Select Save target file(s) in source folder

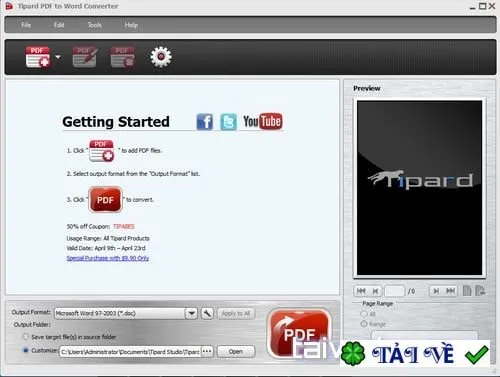[x=25, y=337]
